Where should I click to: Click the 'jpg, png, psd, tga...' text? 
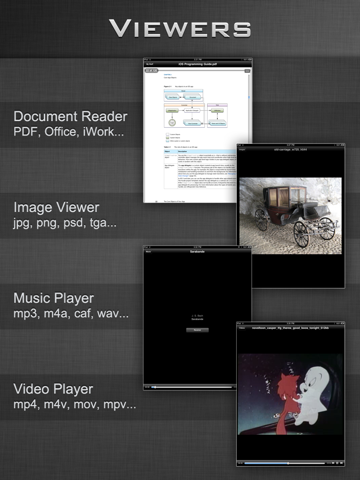tap(65, 223)
